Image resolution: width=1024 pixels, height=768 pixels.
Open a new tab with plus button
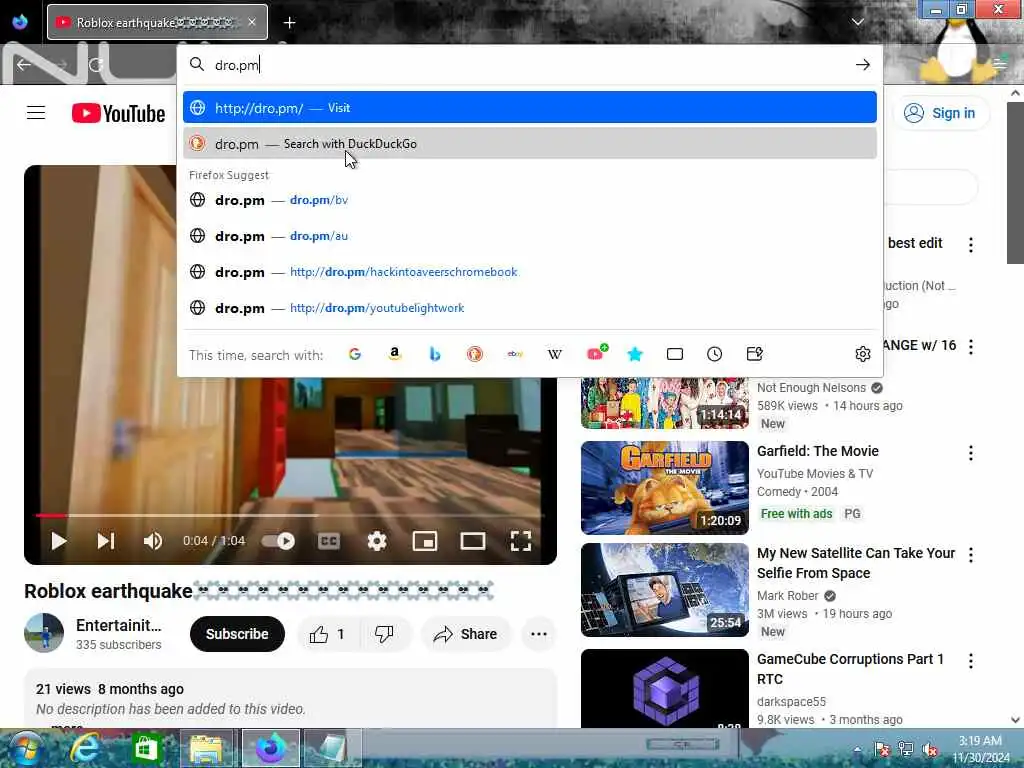click(x=289, y=23)
